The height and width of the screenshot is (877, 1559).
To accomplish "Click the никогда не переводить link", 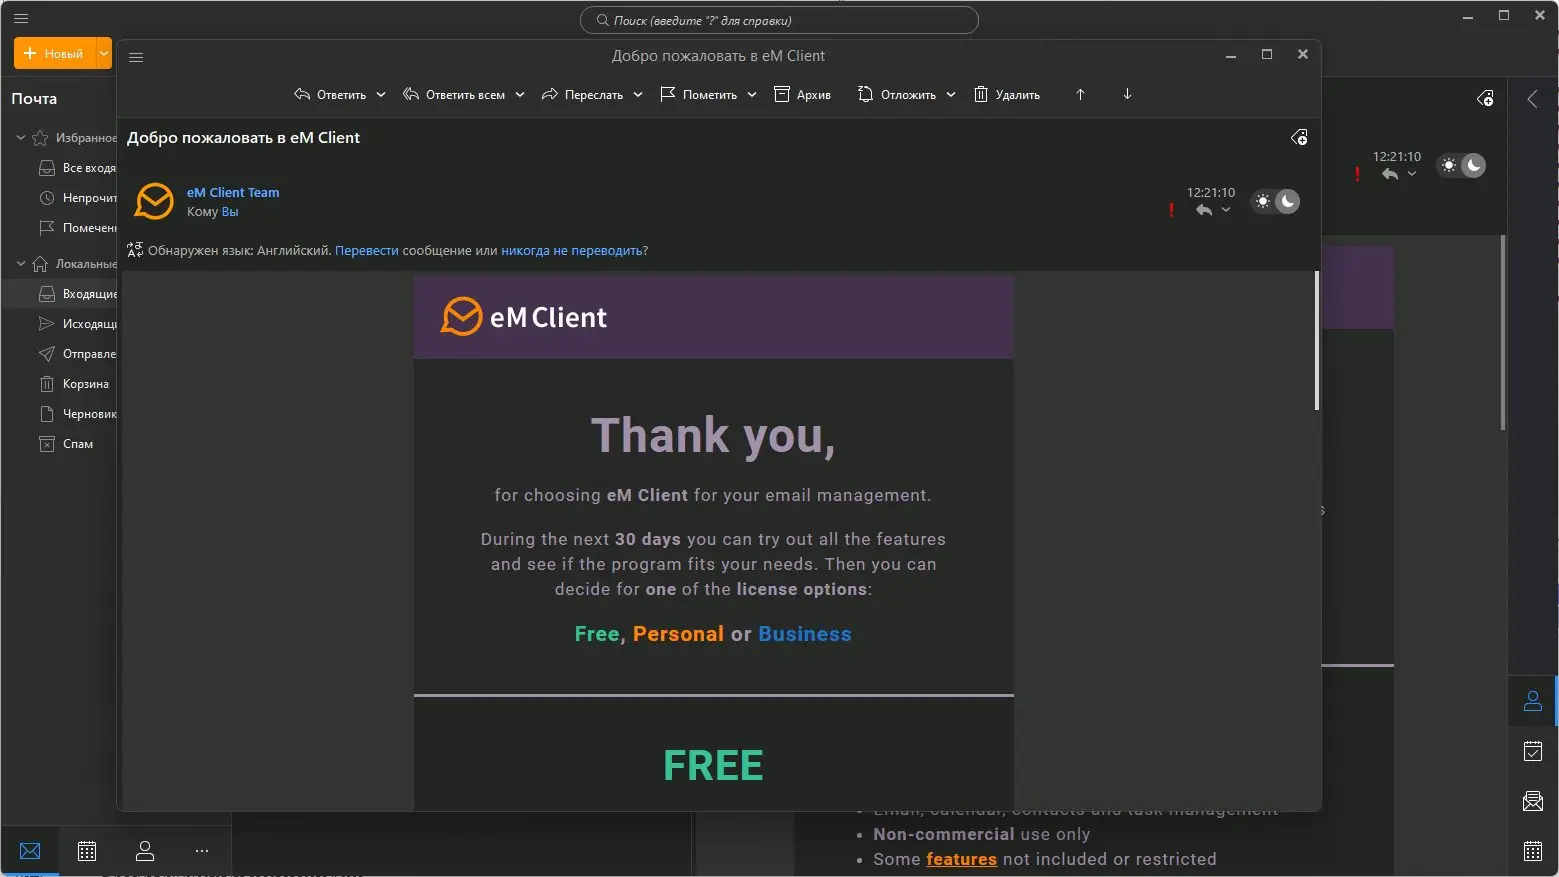I will pos(572,251).
